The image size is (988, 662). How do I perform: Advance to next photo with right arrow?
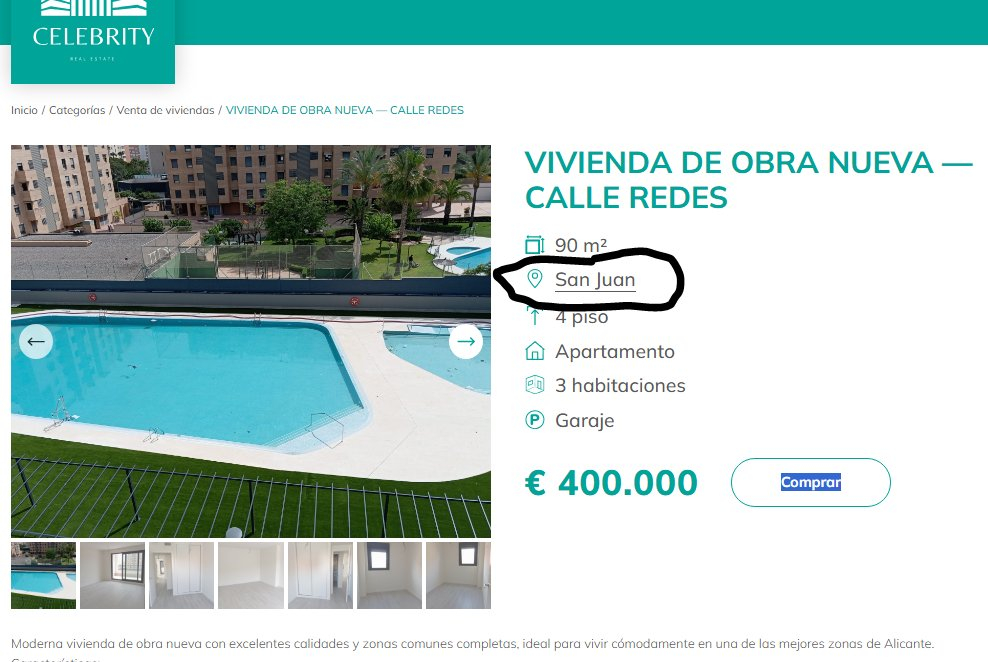pos(466,341)
